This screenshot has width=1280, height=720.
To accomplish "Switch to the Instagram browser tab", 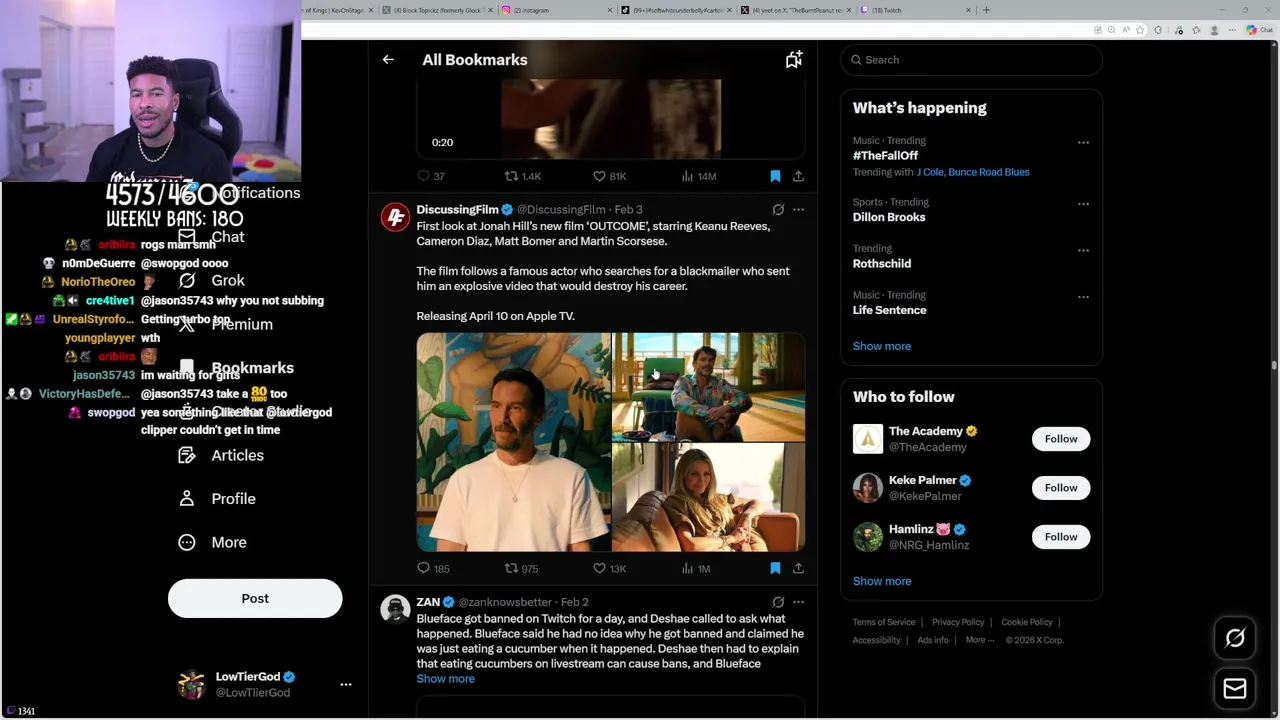I will pyautogui.click(x=555, y=10).
